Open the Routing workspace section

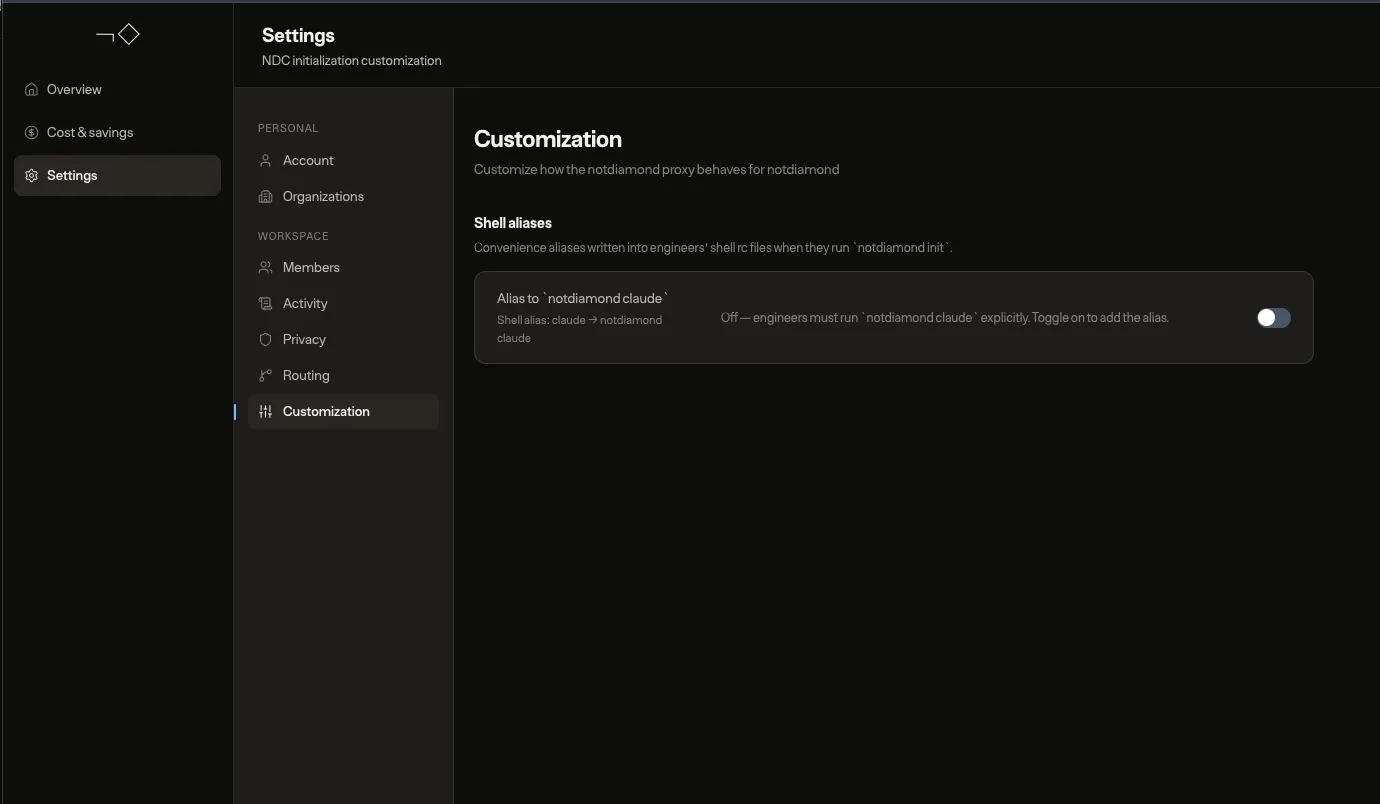coord(343,375)
